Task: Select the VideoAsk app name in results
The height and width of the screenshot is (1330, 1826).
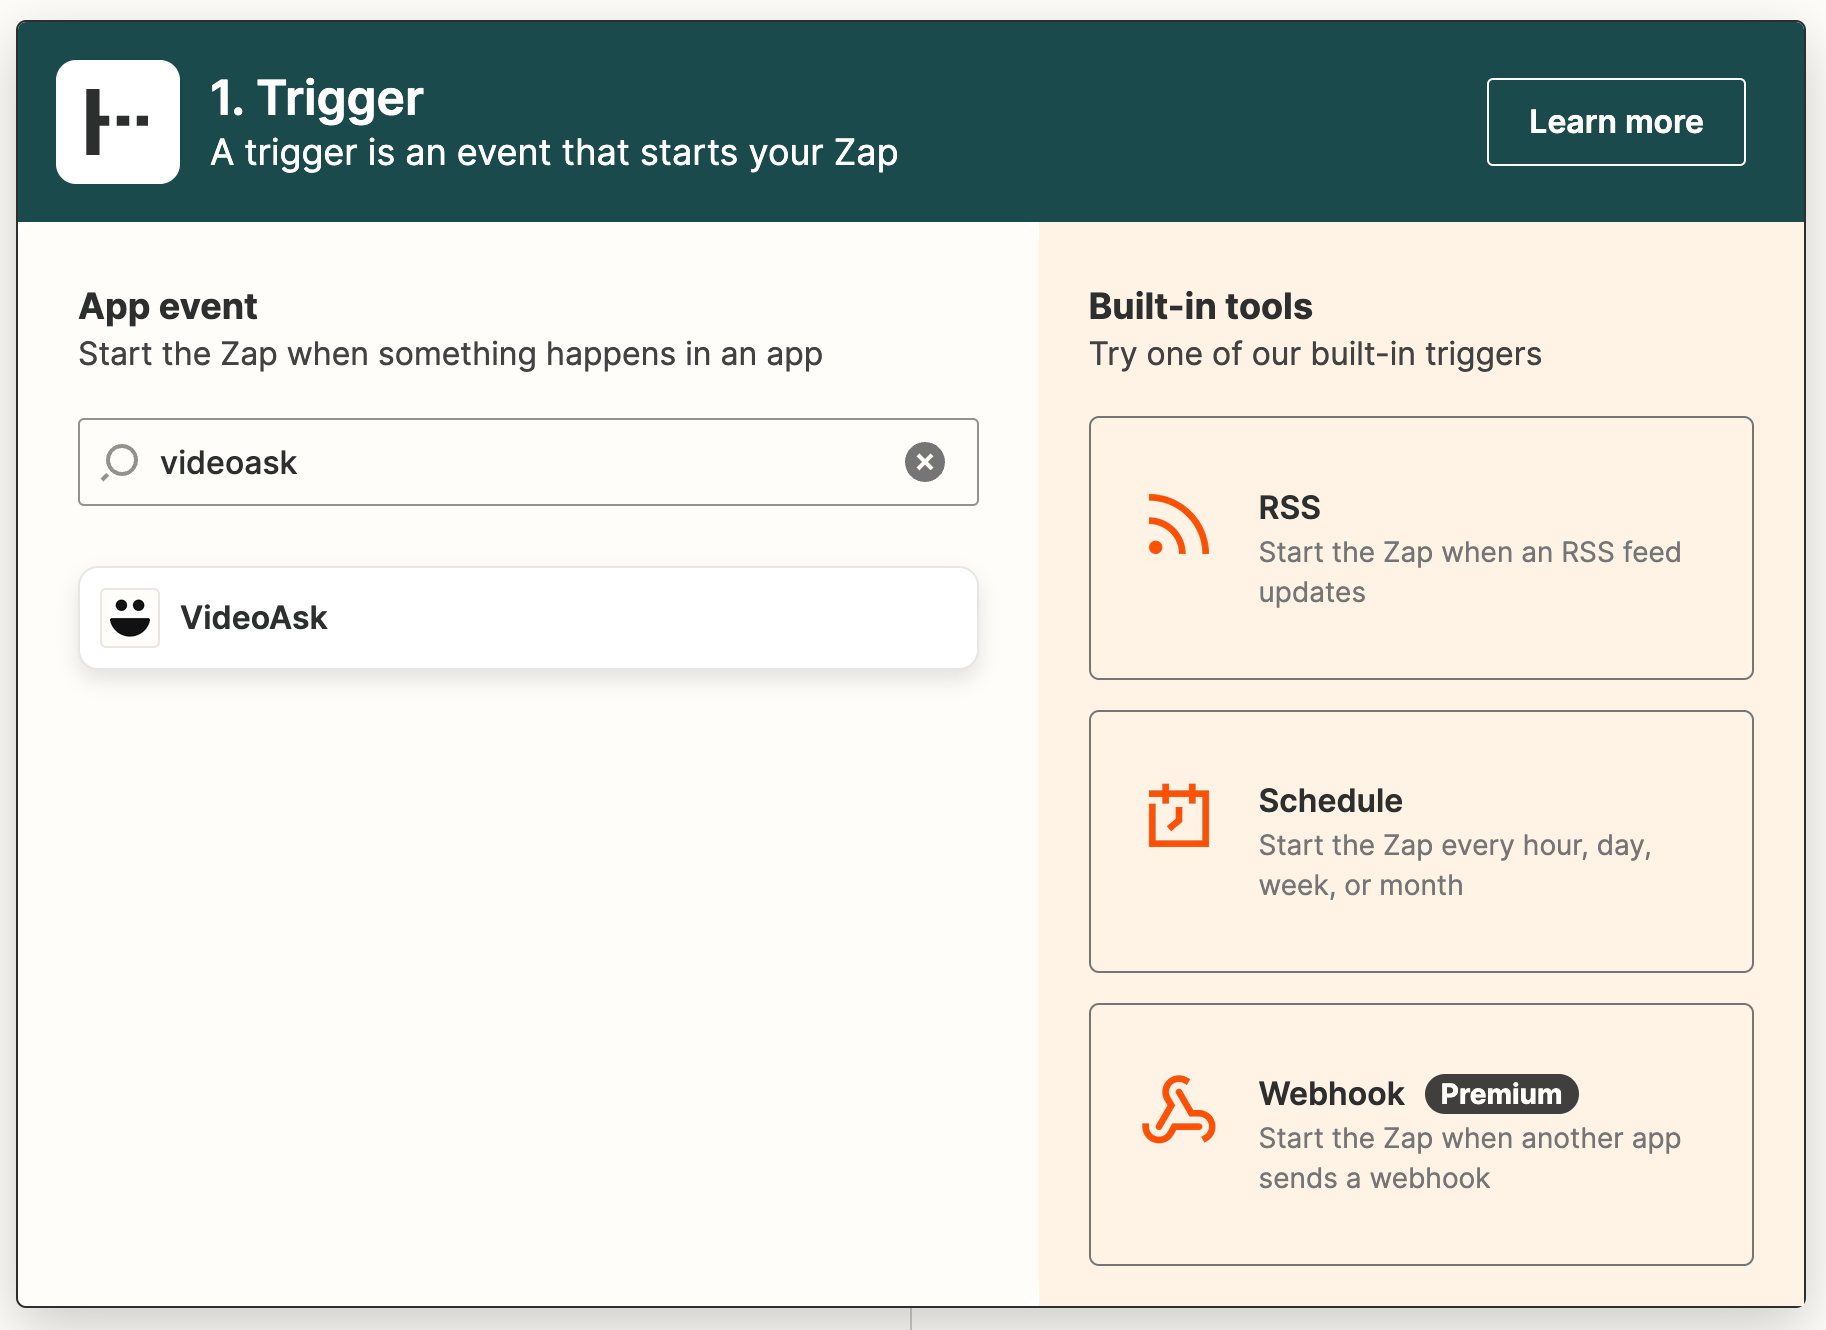Action: 254,618
